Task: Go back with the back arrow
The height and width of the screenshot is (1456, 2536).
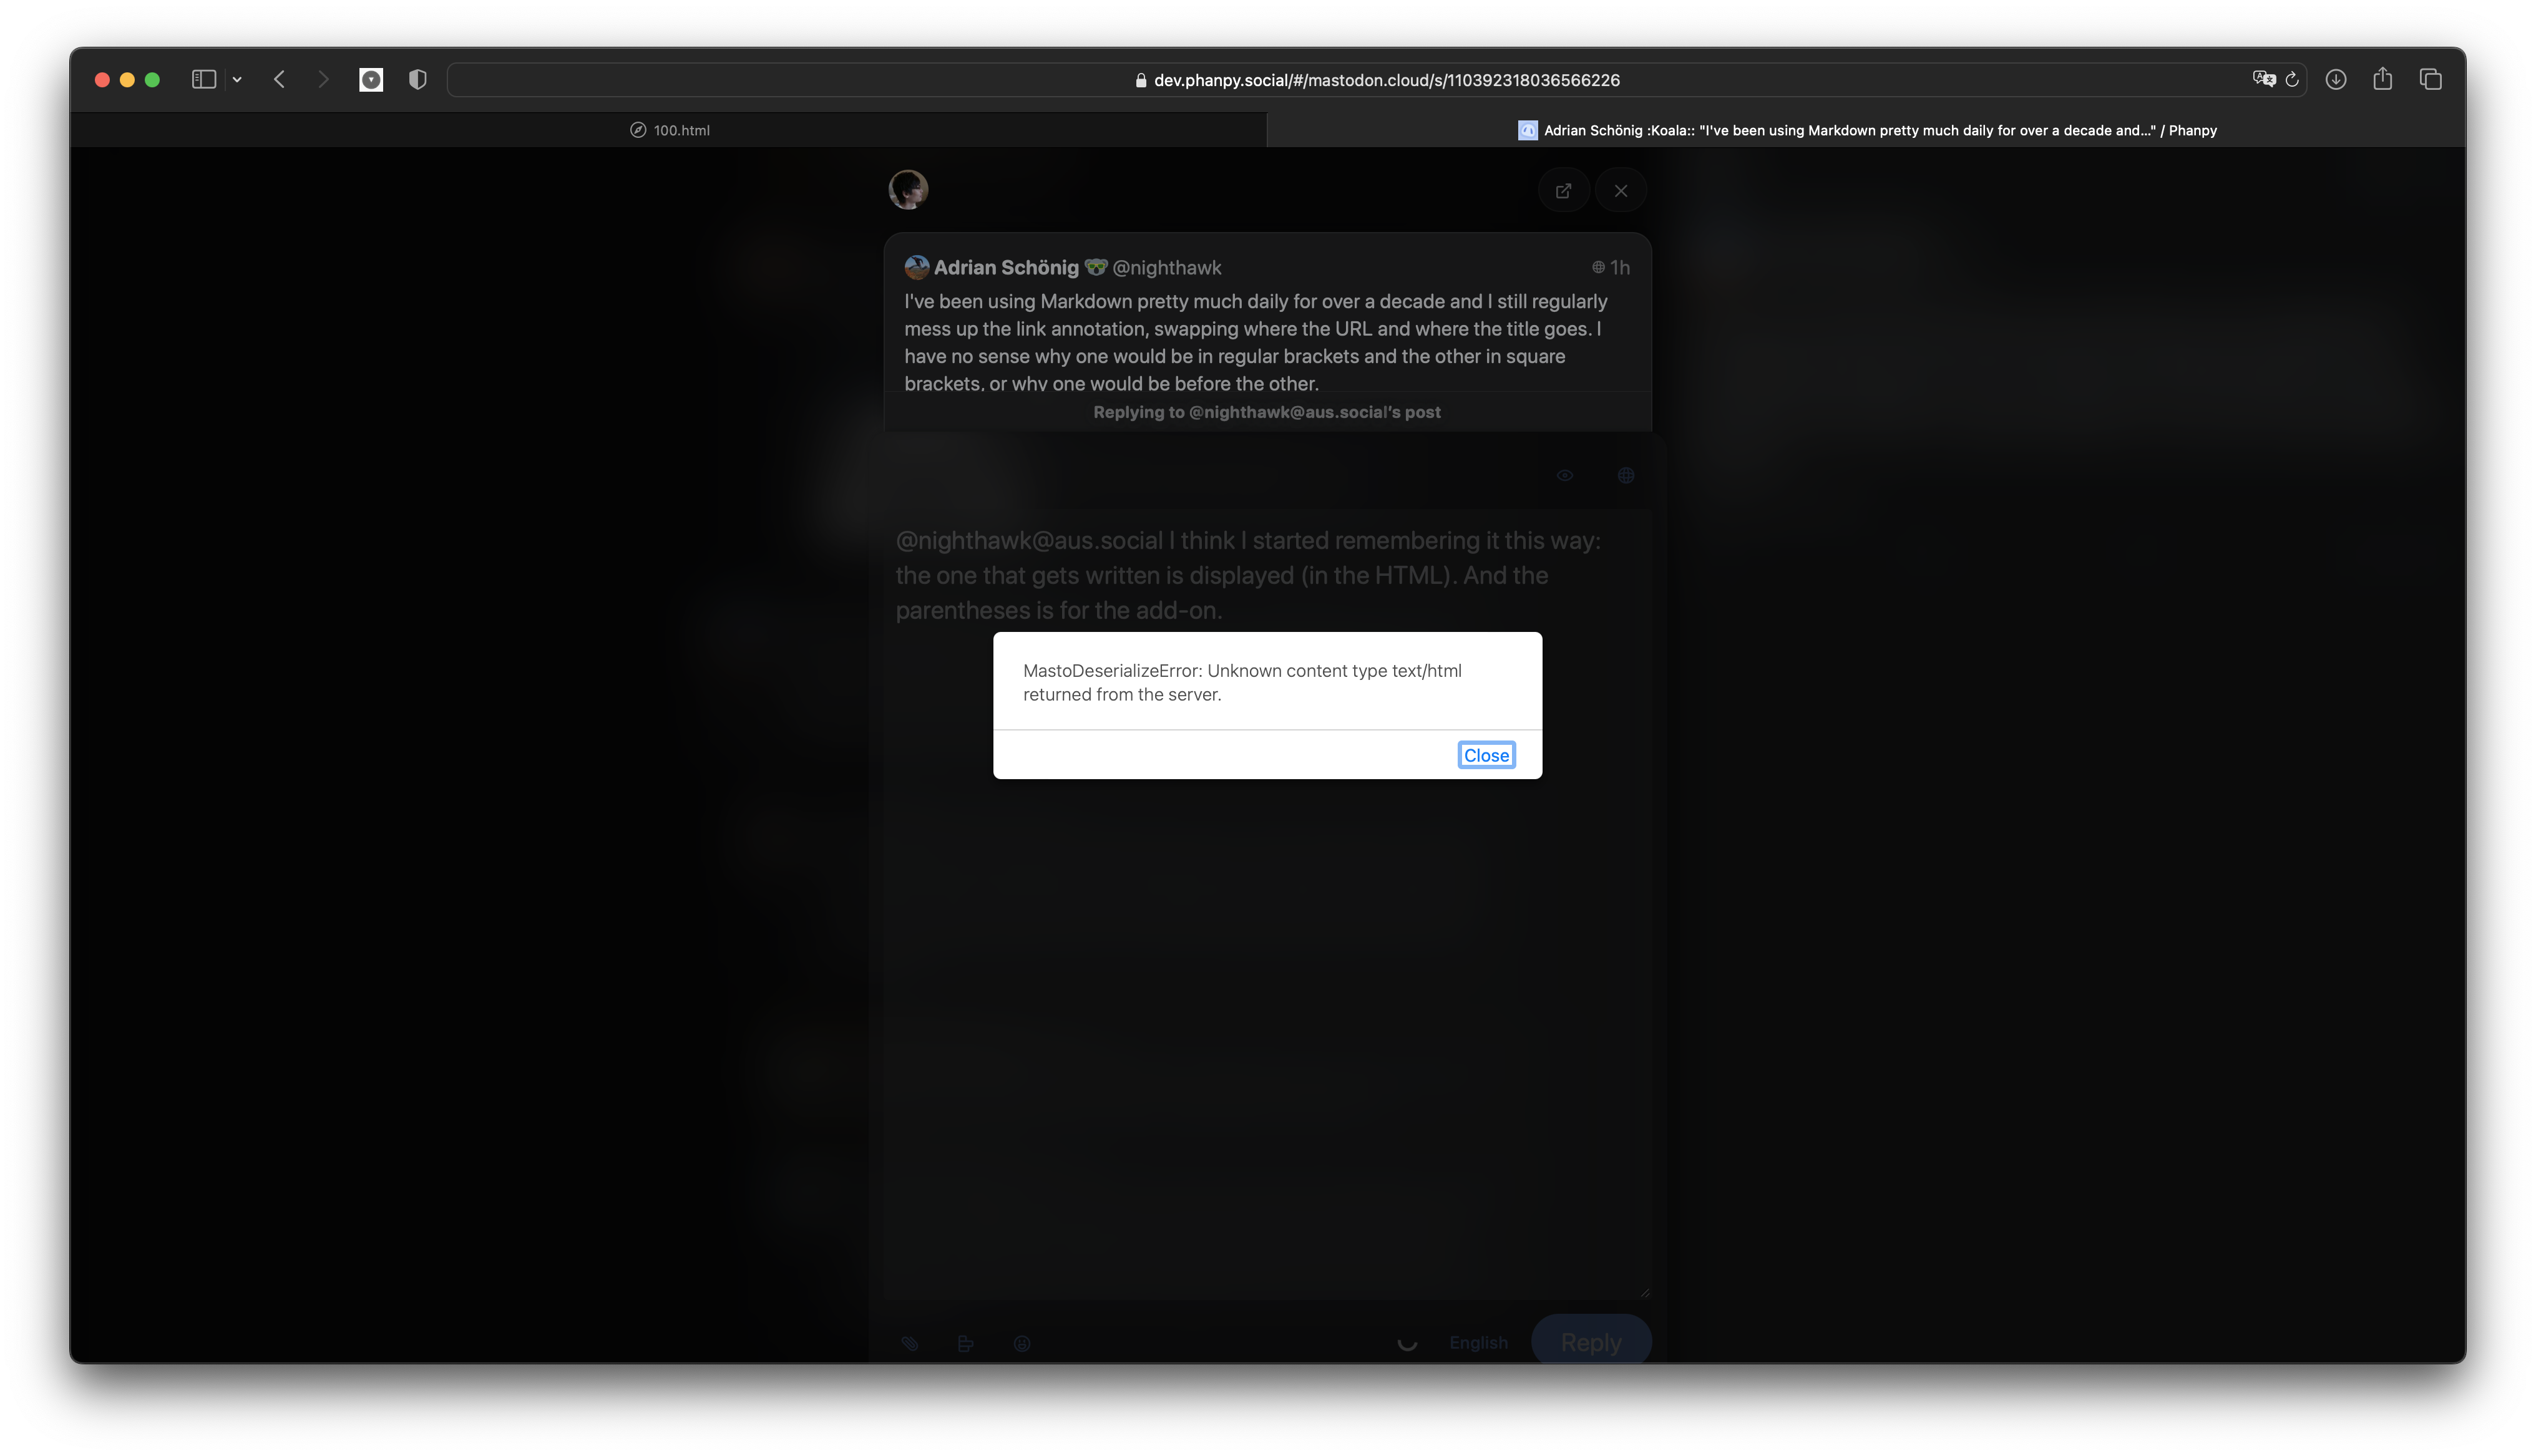Action: click(280, 79)
